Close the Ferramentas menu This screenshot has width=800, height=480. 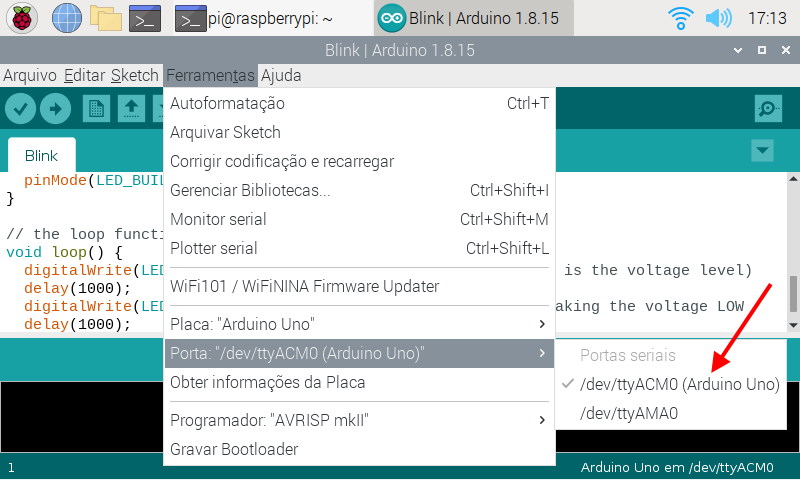210,75
